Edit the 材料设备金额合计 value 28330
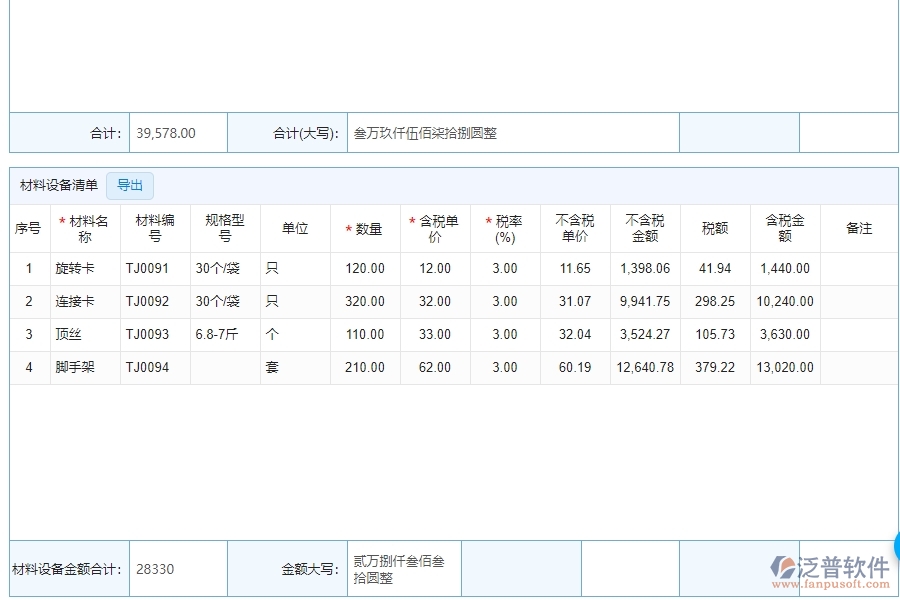Screen dimensions: 900x600 pyautogui.click(x=178, y=568)
